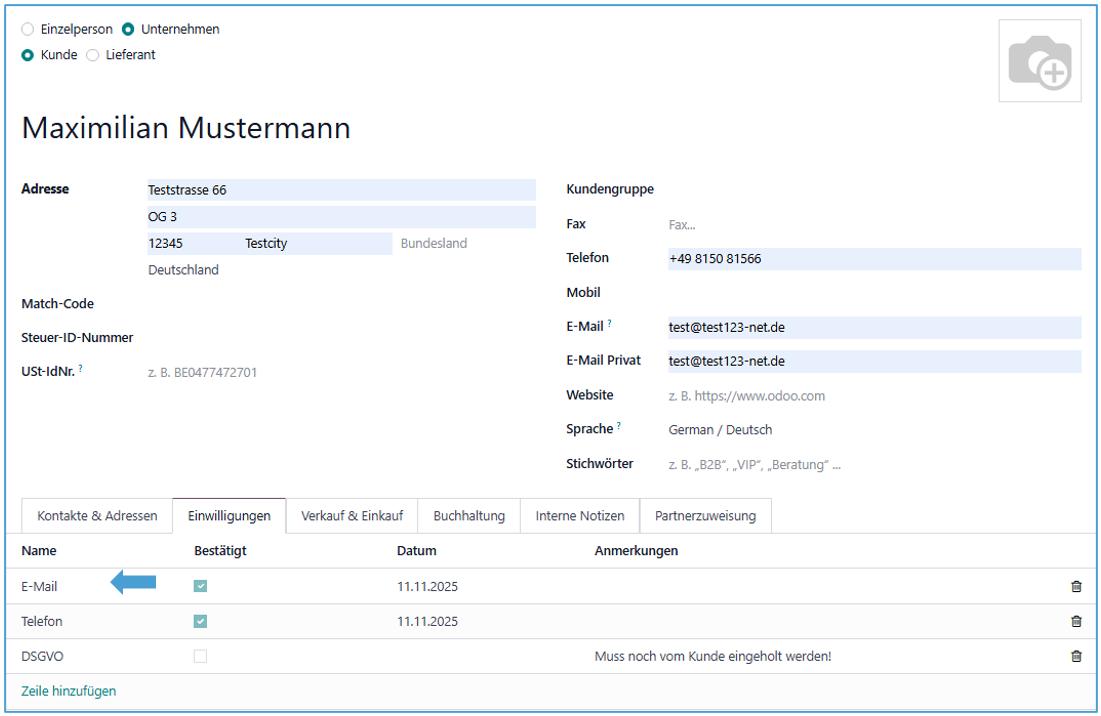Uncheck the E-Mail Bestätigt checkbox
Viewport: 1101px width, 716px height.
(200, 587)
